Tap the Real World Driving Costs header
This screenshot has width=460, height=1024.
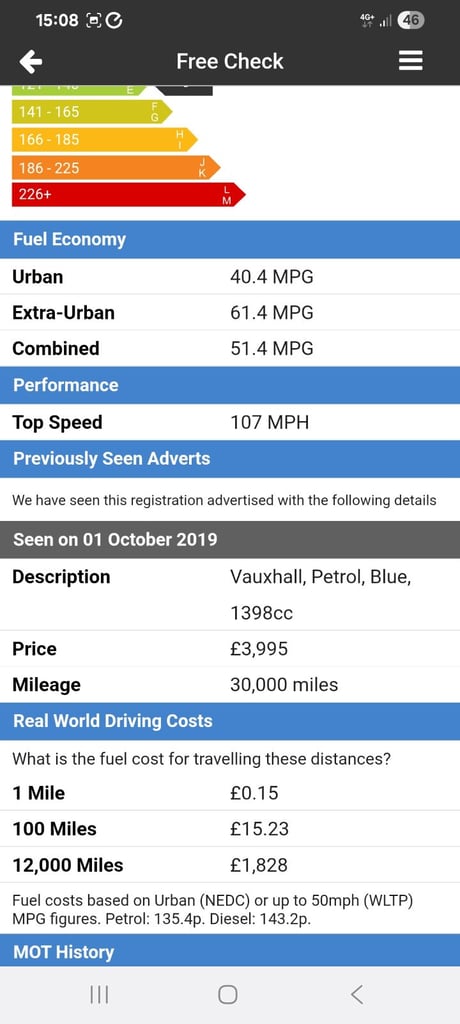coord(230,721)
